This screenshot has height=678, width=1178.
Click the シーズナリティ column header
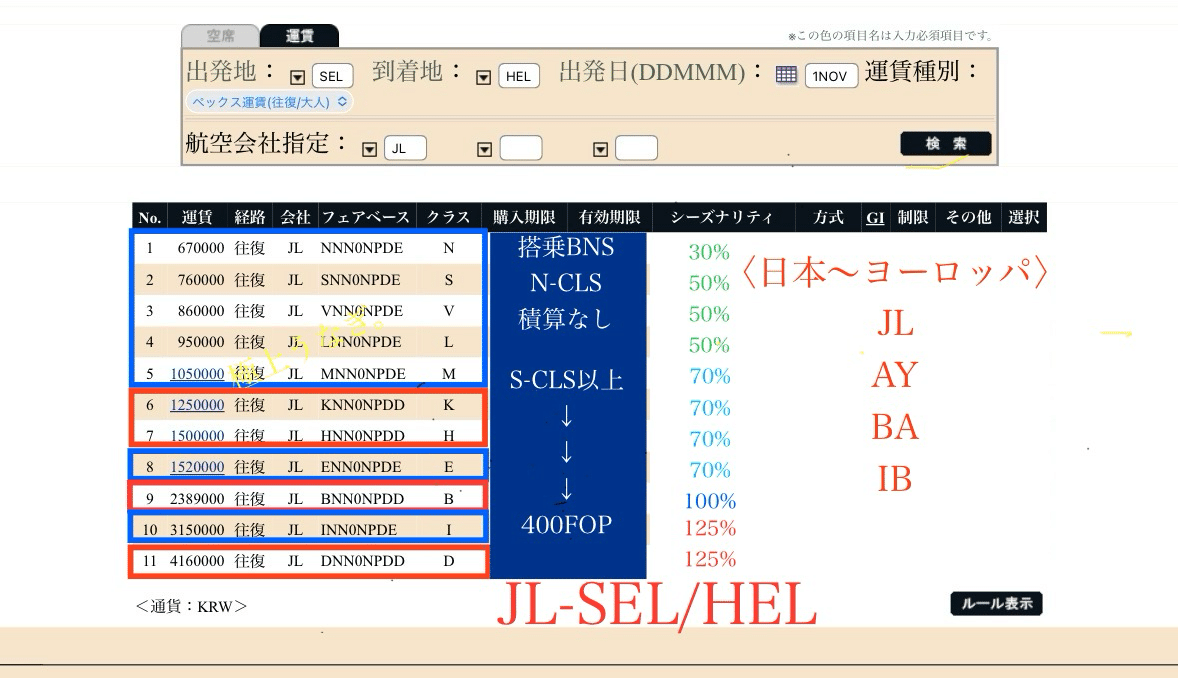[722, 217]
